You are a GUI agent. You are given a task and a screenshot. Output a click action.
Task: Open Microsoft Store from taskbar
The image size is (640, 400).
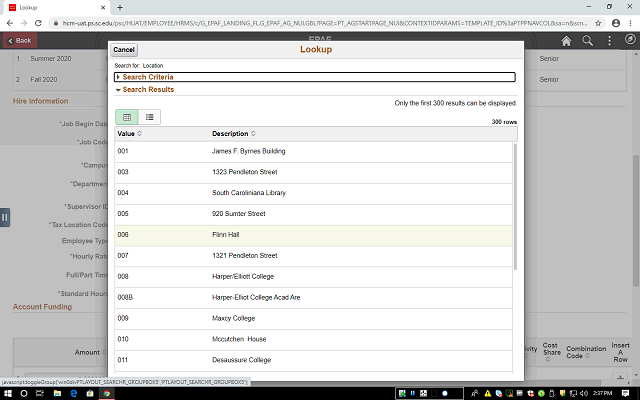coord(90,393)
